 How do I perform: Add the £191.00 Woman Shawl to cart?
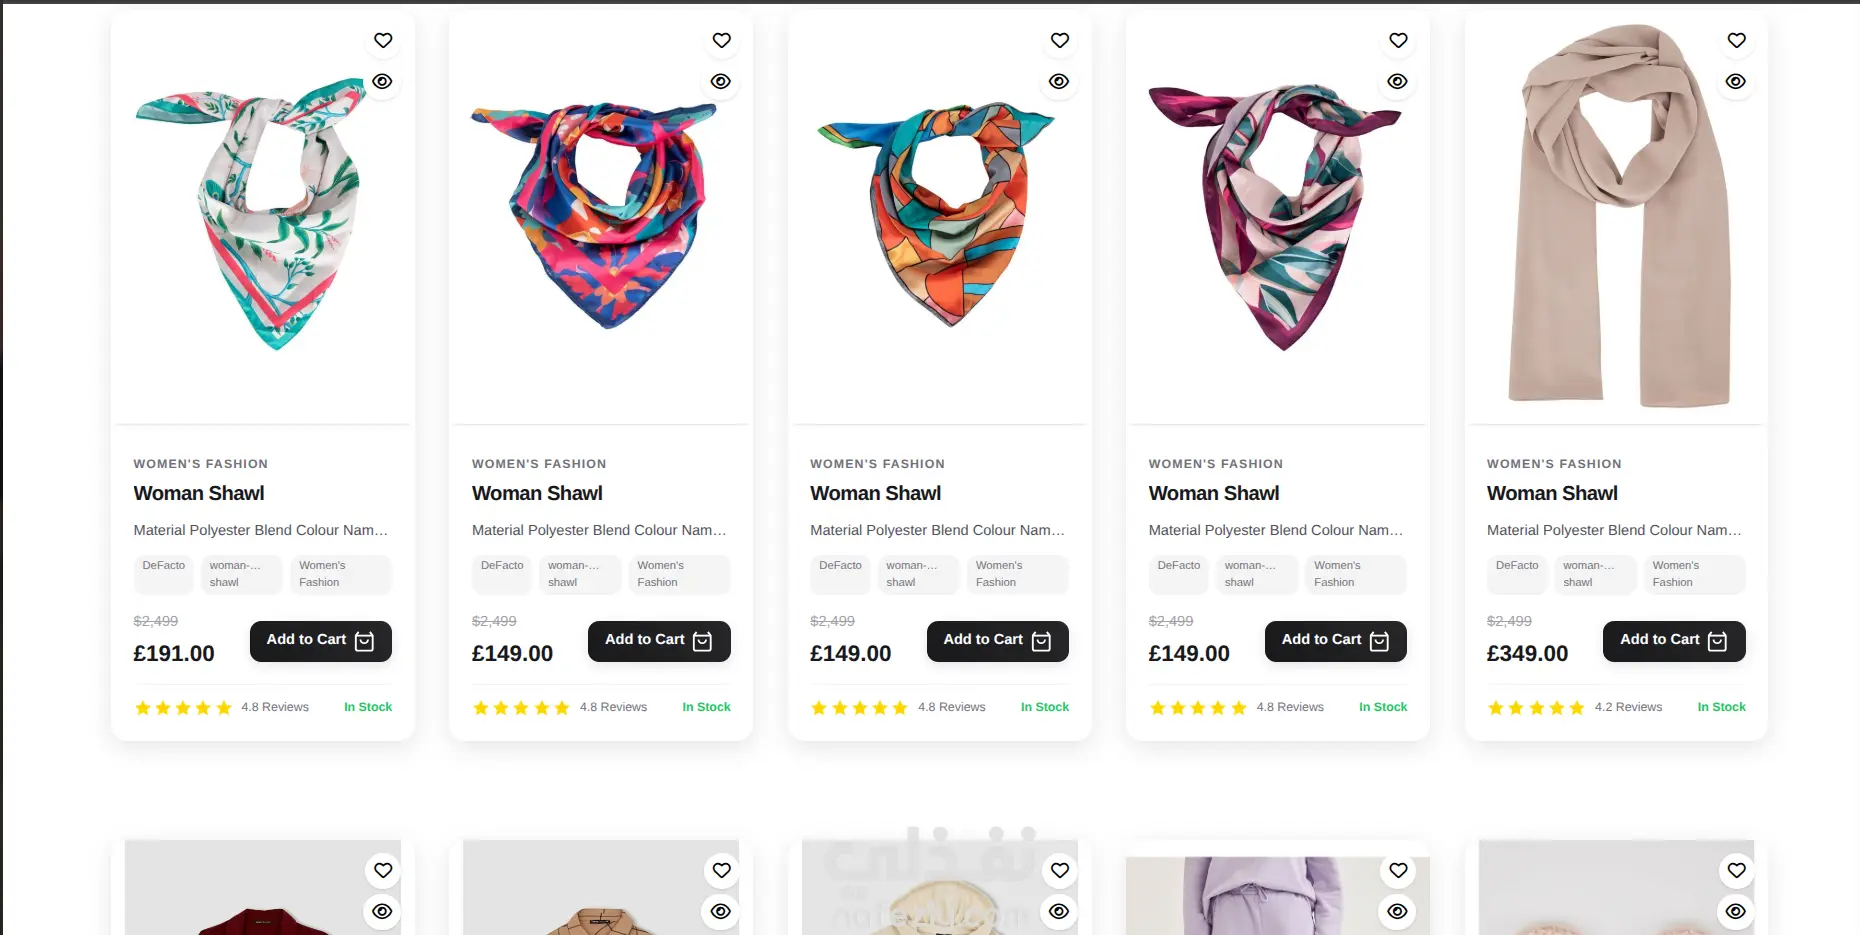click(x=320, y=641)
